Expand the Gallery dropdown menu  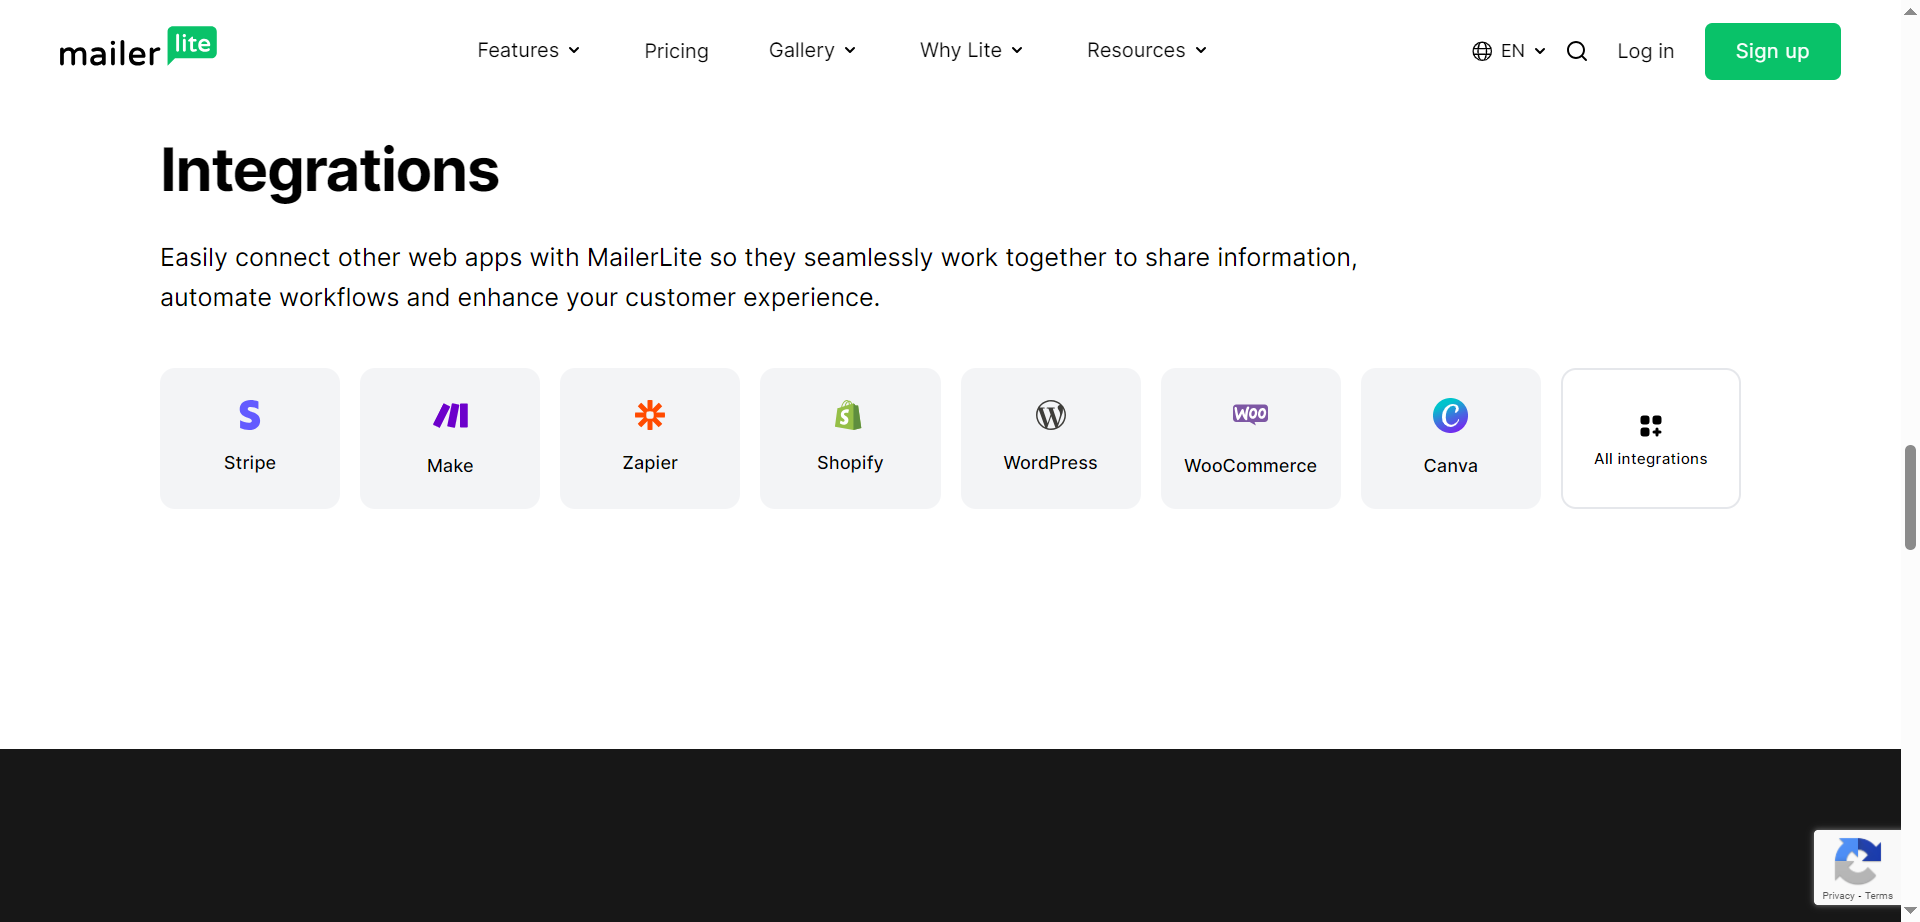tap(812, 50)
